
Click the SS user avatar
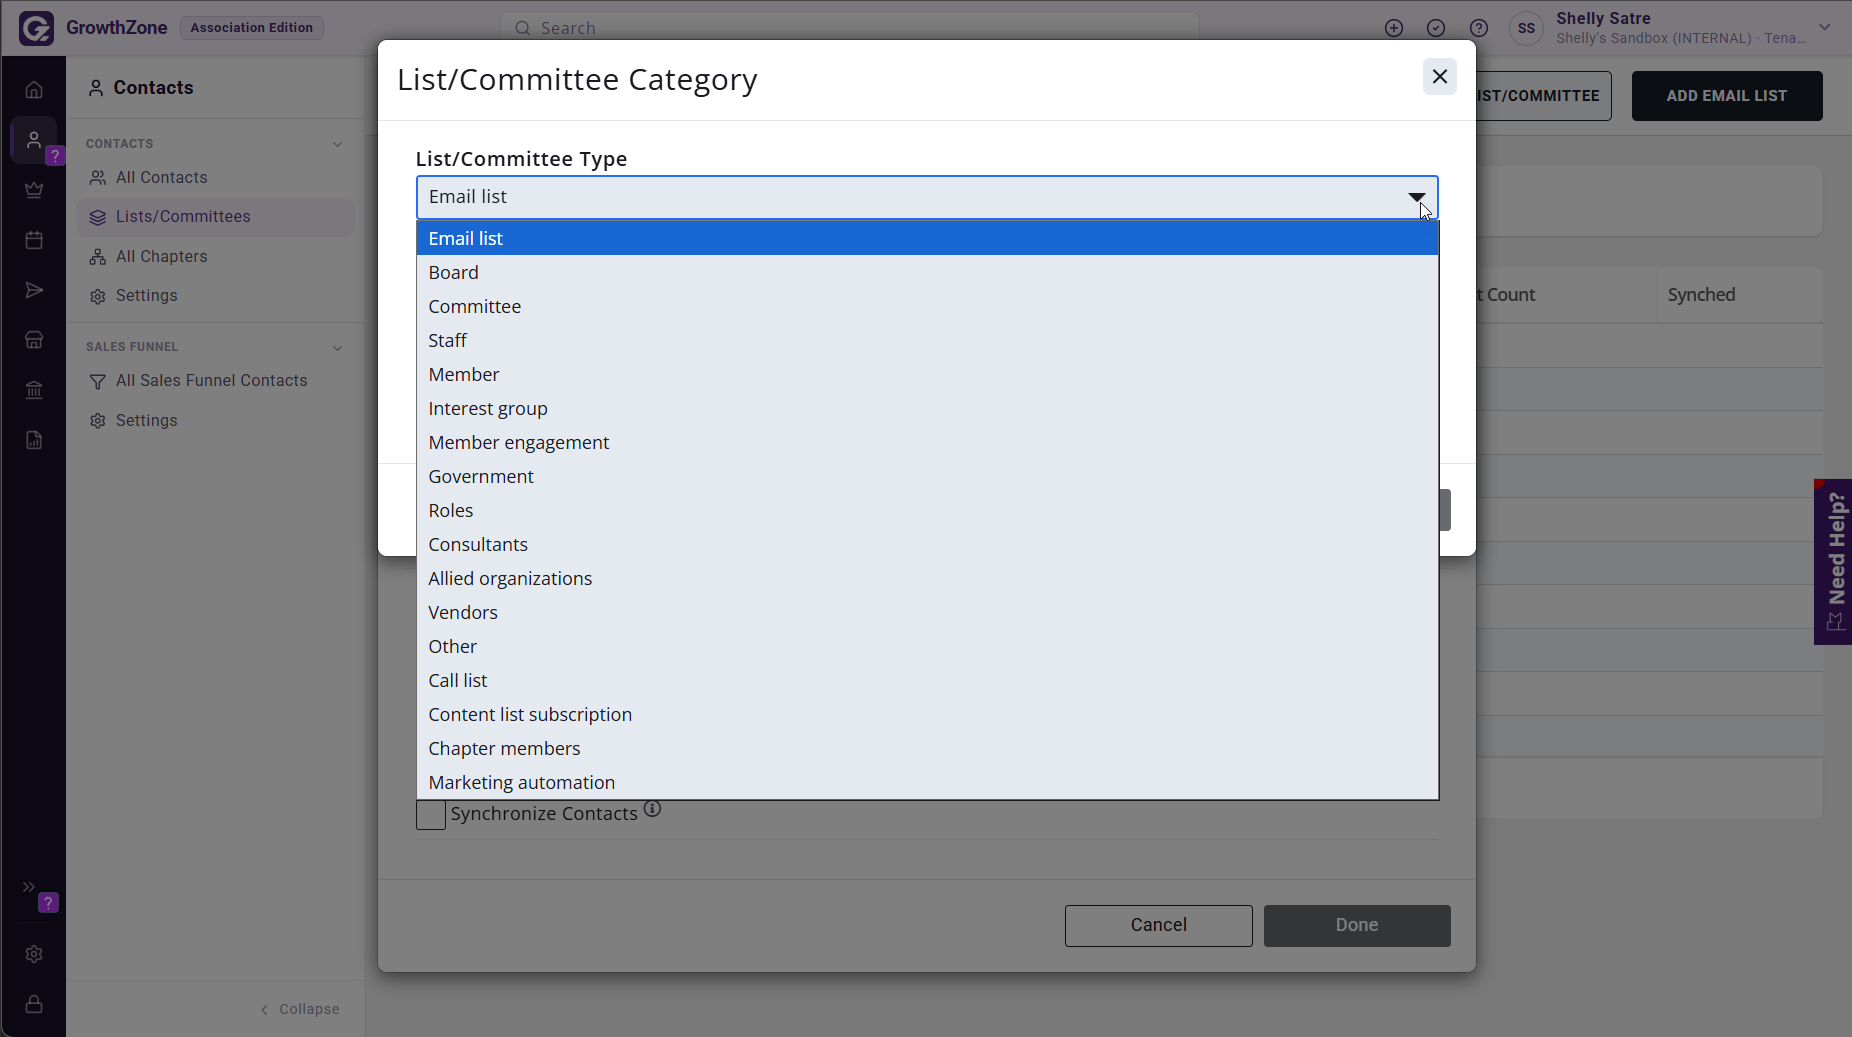click(1526, 28)
